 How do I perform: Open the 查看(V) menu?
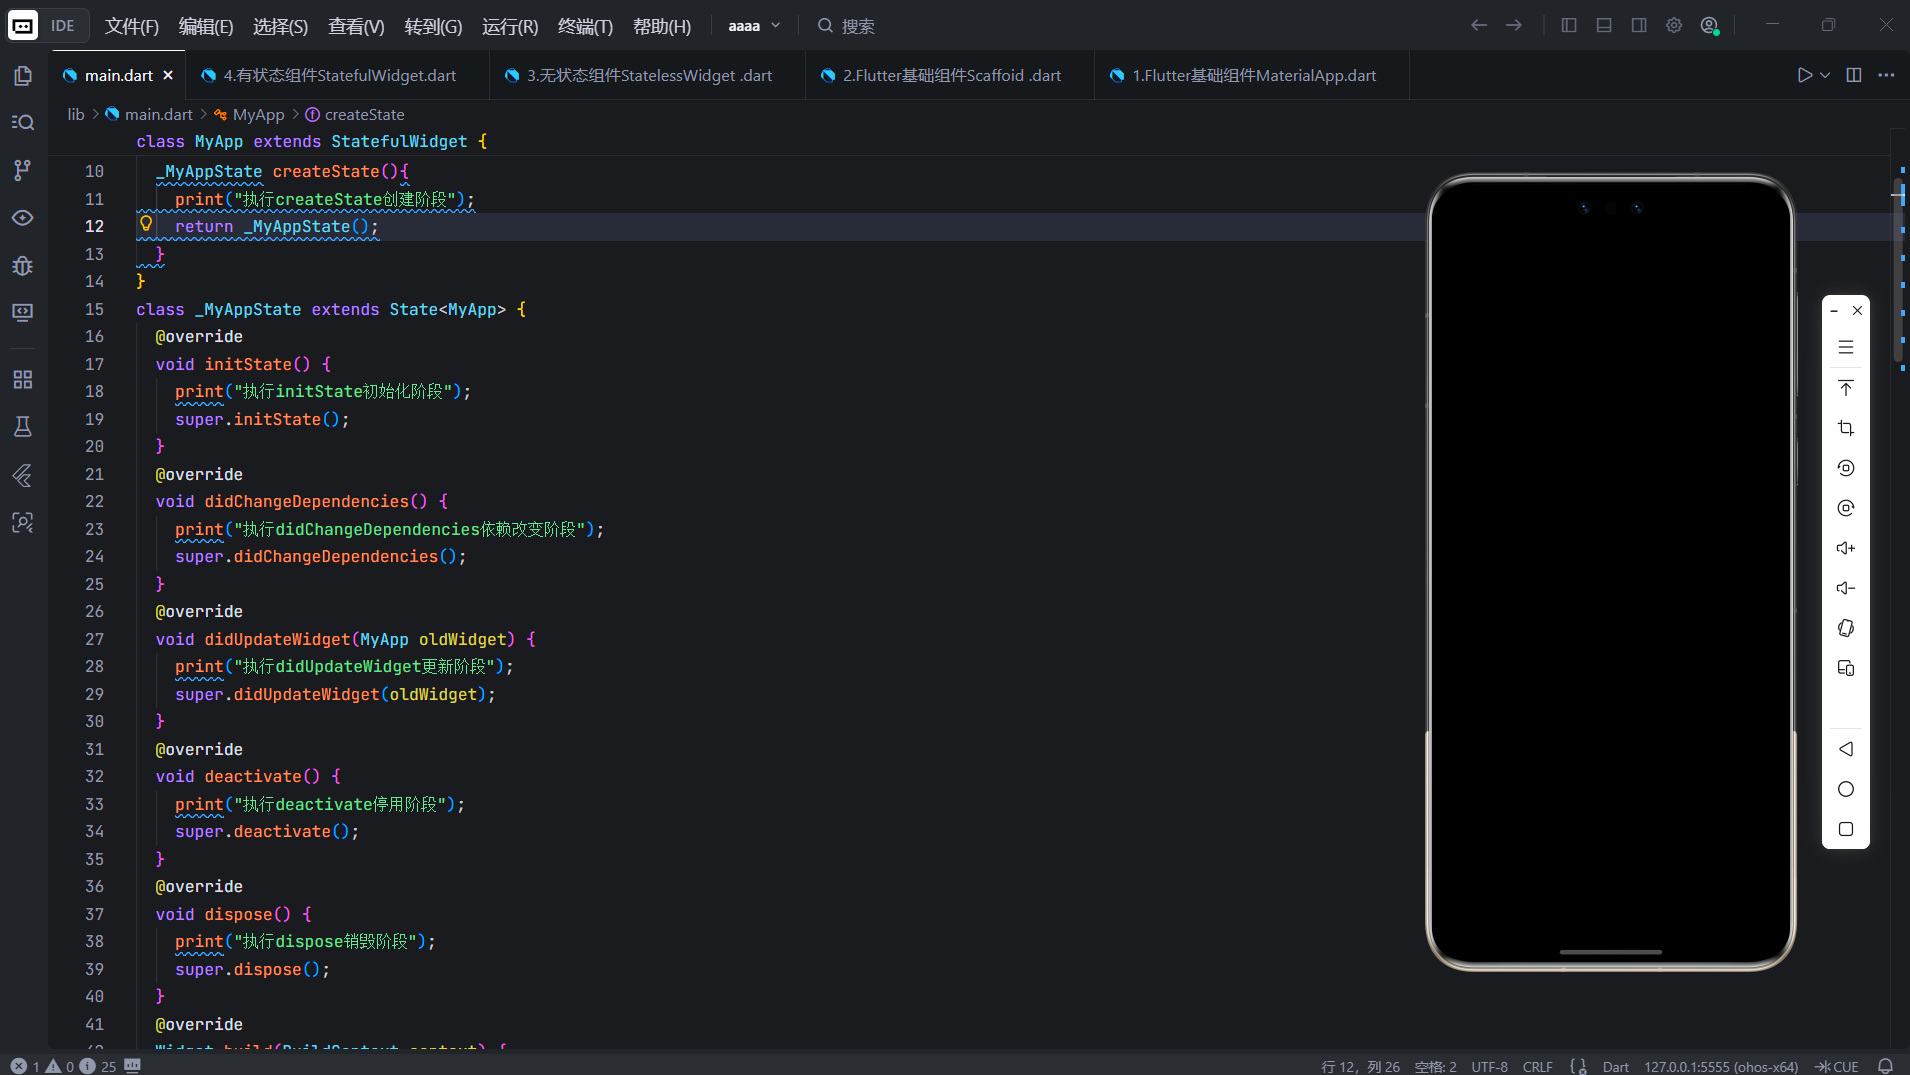point(356,26)
